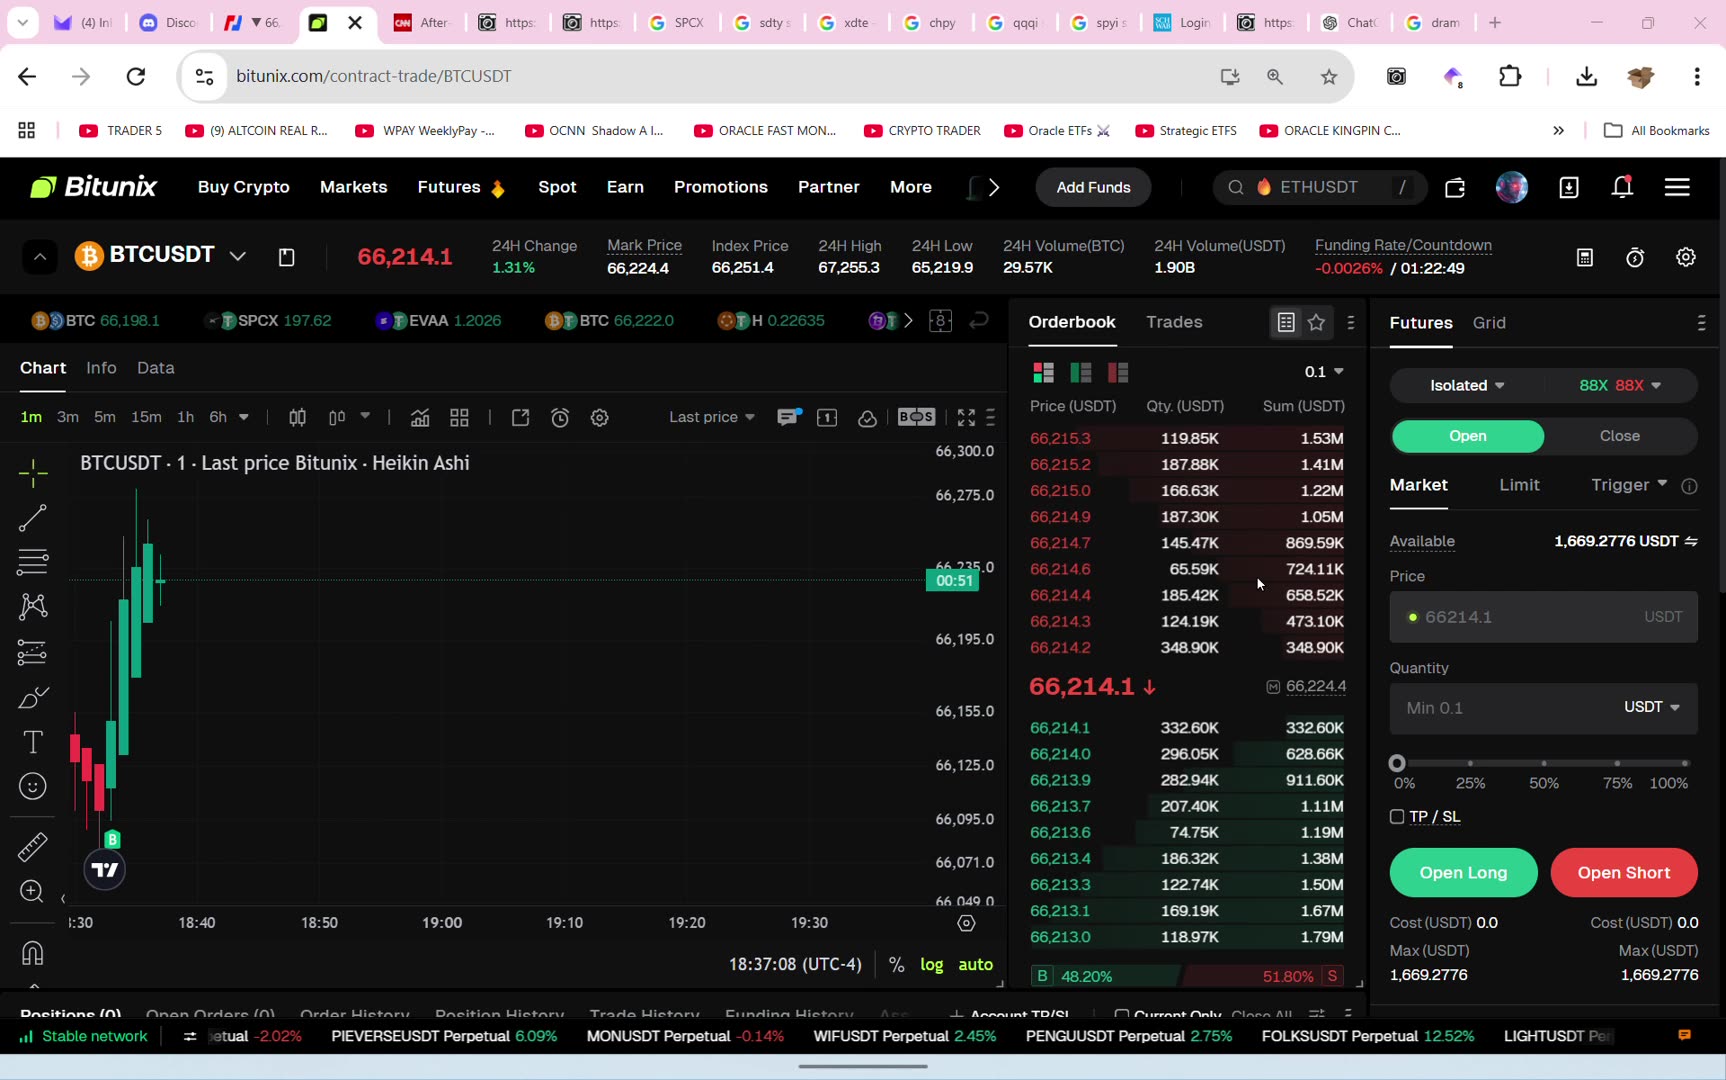Open the calculator icon near funding rate
Screen dimensions: 1726x1080
pos(1585,258)
